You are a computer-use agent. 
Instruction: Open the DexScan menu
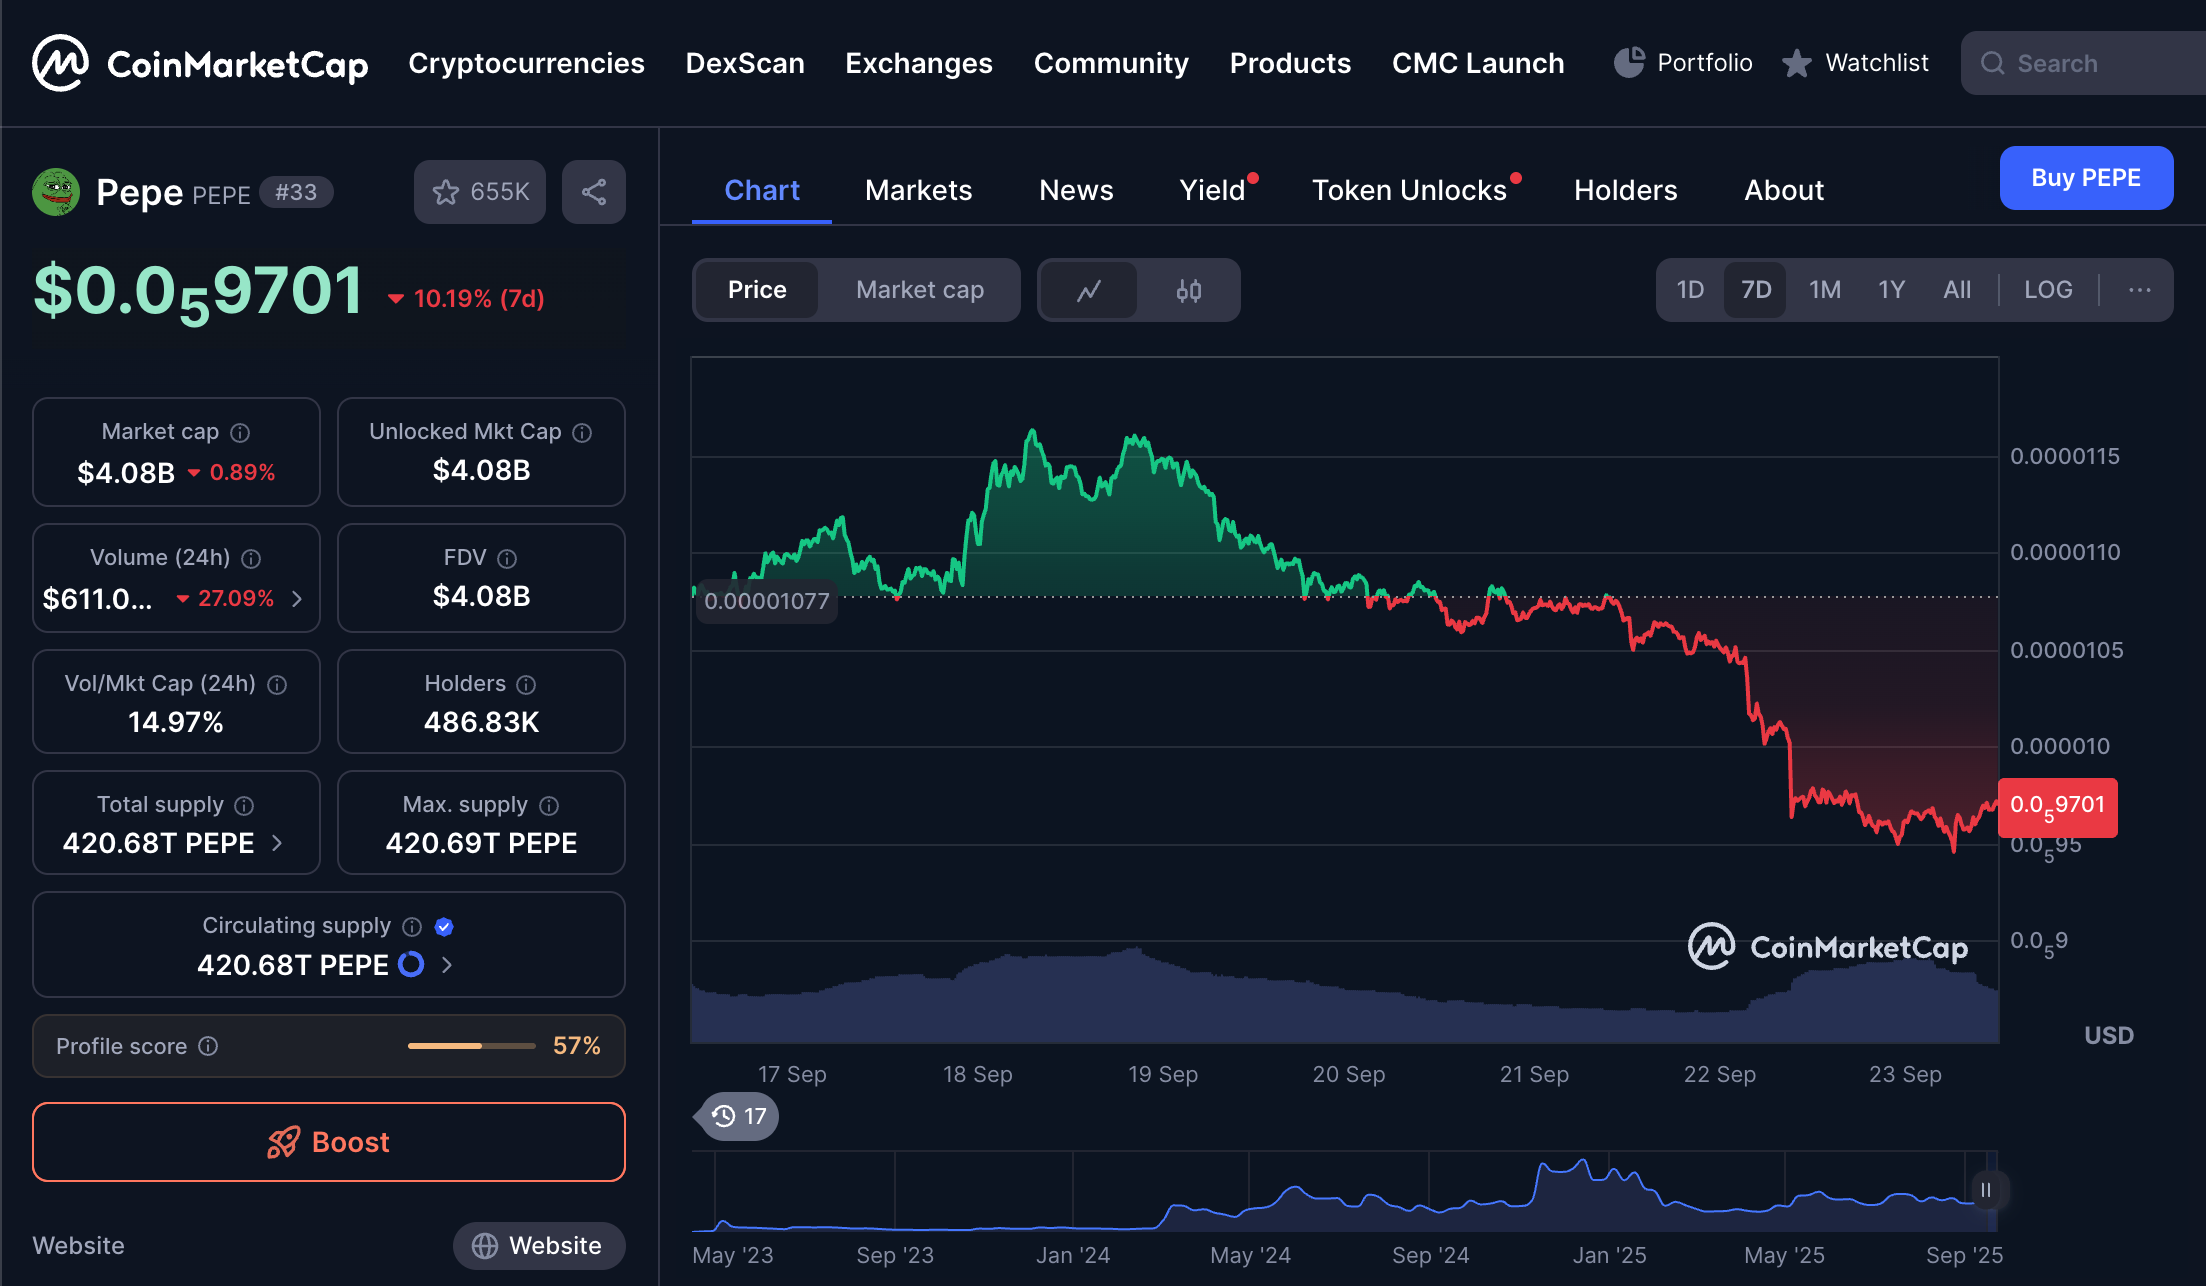coord(745,63)
